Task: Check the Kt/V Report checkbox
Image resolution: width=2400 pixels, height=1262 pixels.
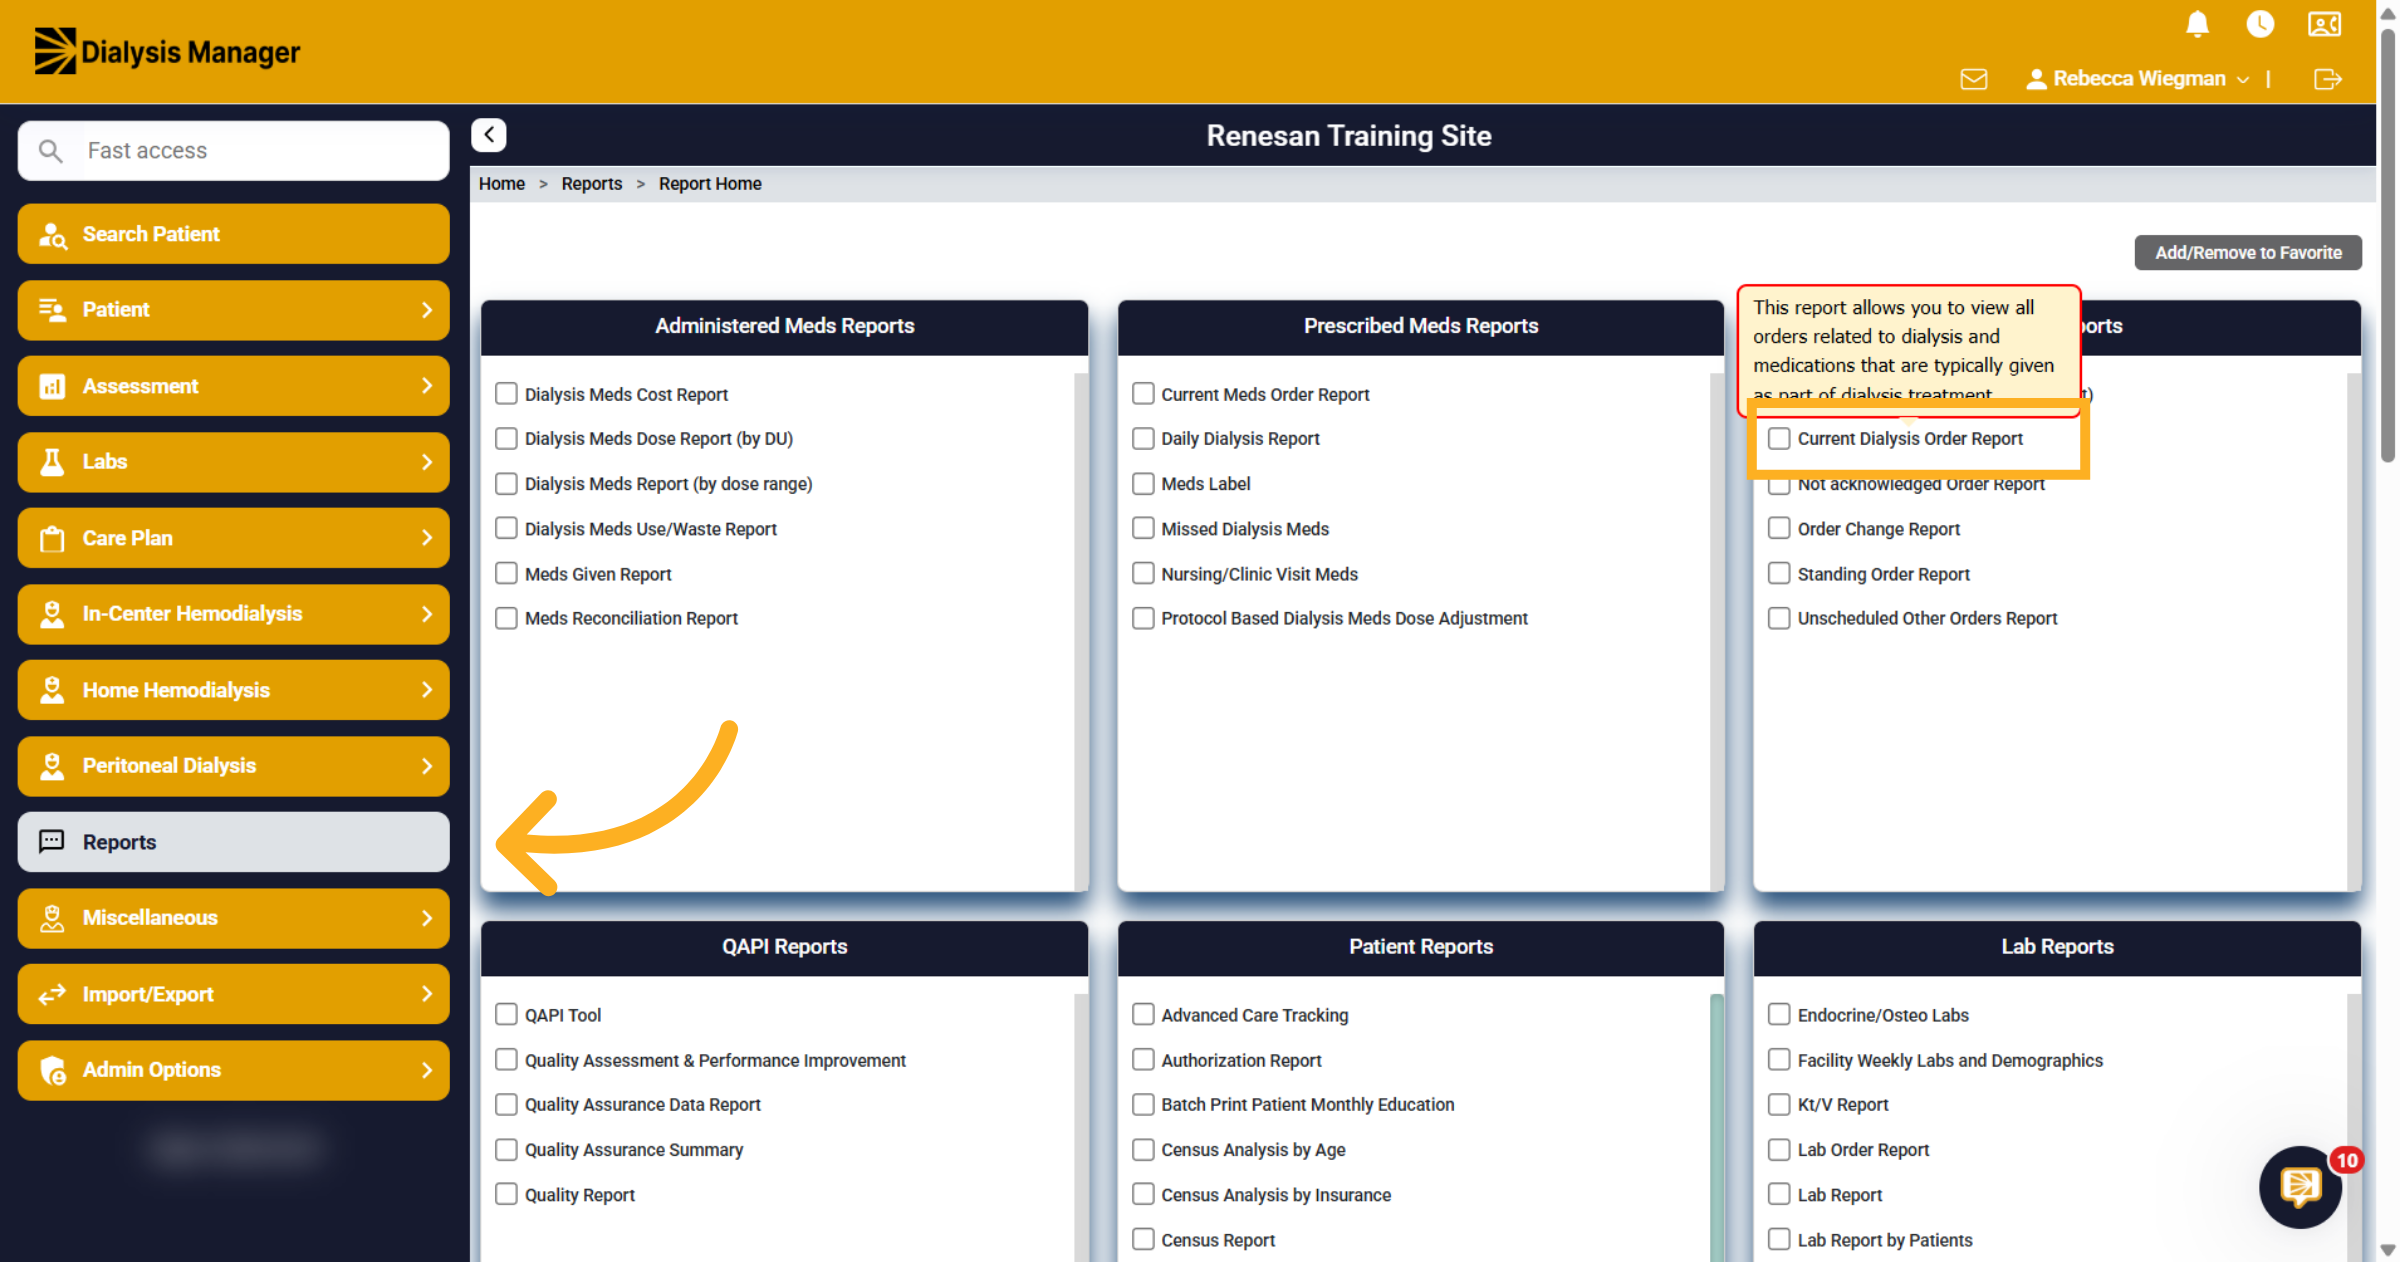Action: click(1779, 1105)
